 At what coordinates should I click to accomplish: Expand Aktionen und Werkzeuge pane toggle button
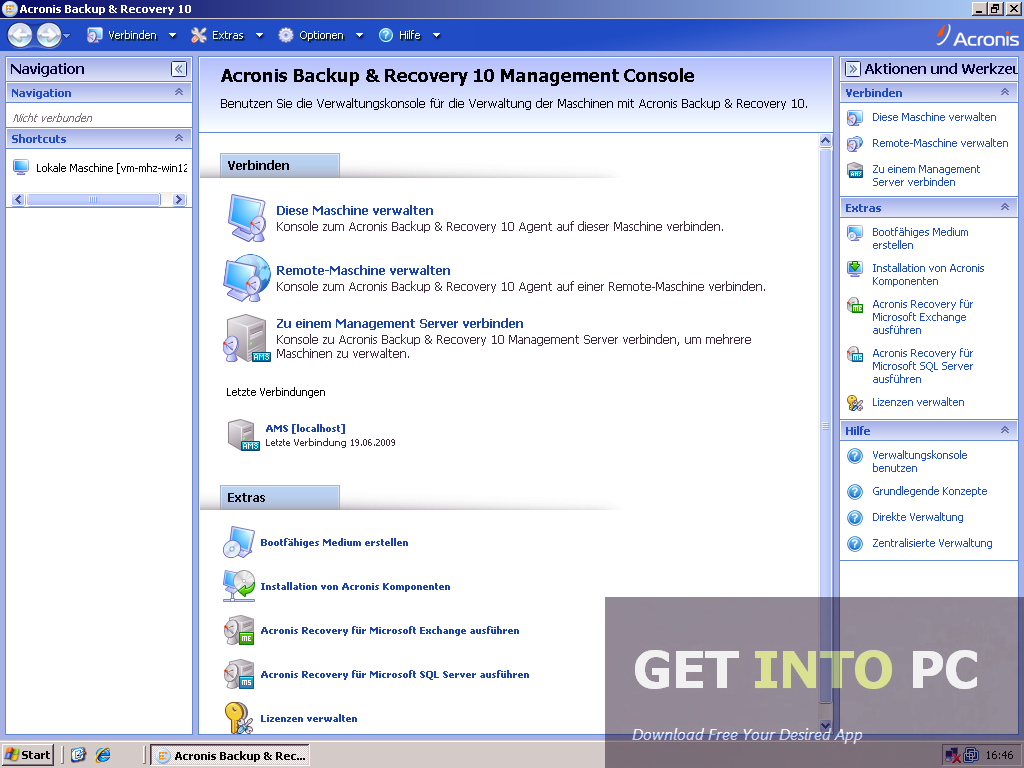pyautogui.click(x=852, y=69)
